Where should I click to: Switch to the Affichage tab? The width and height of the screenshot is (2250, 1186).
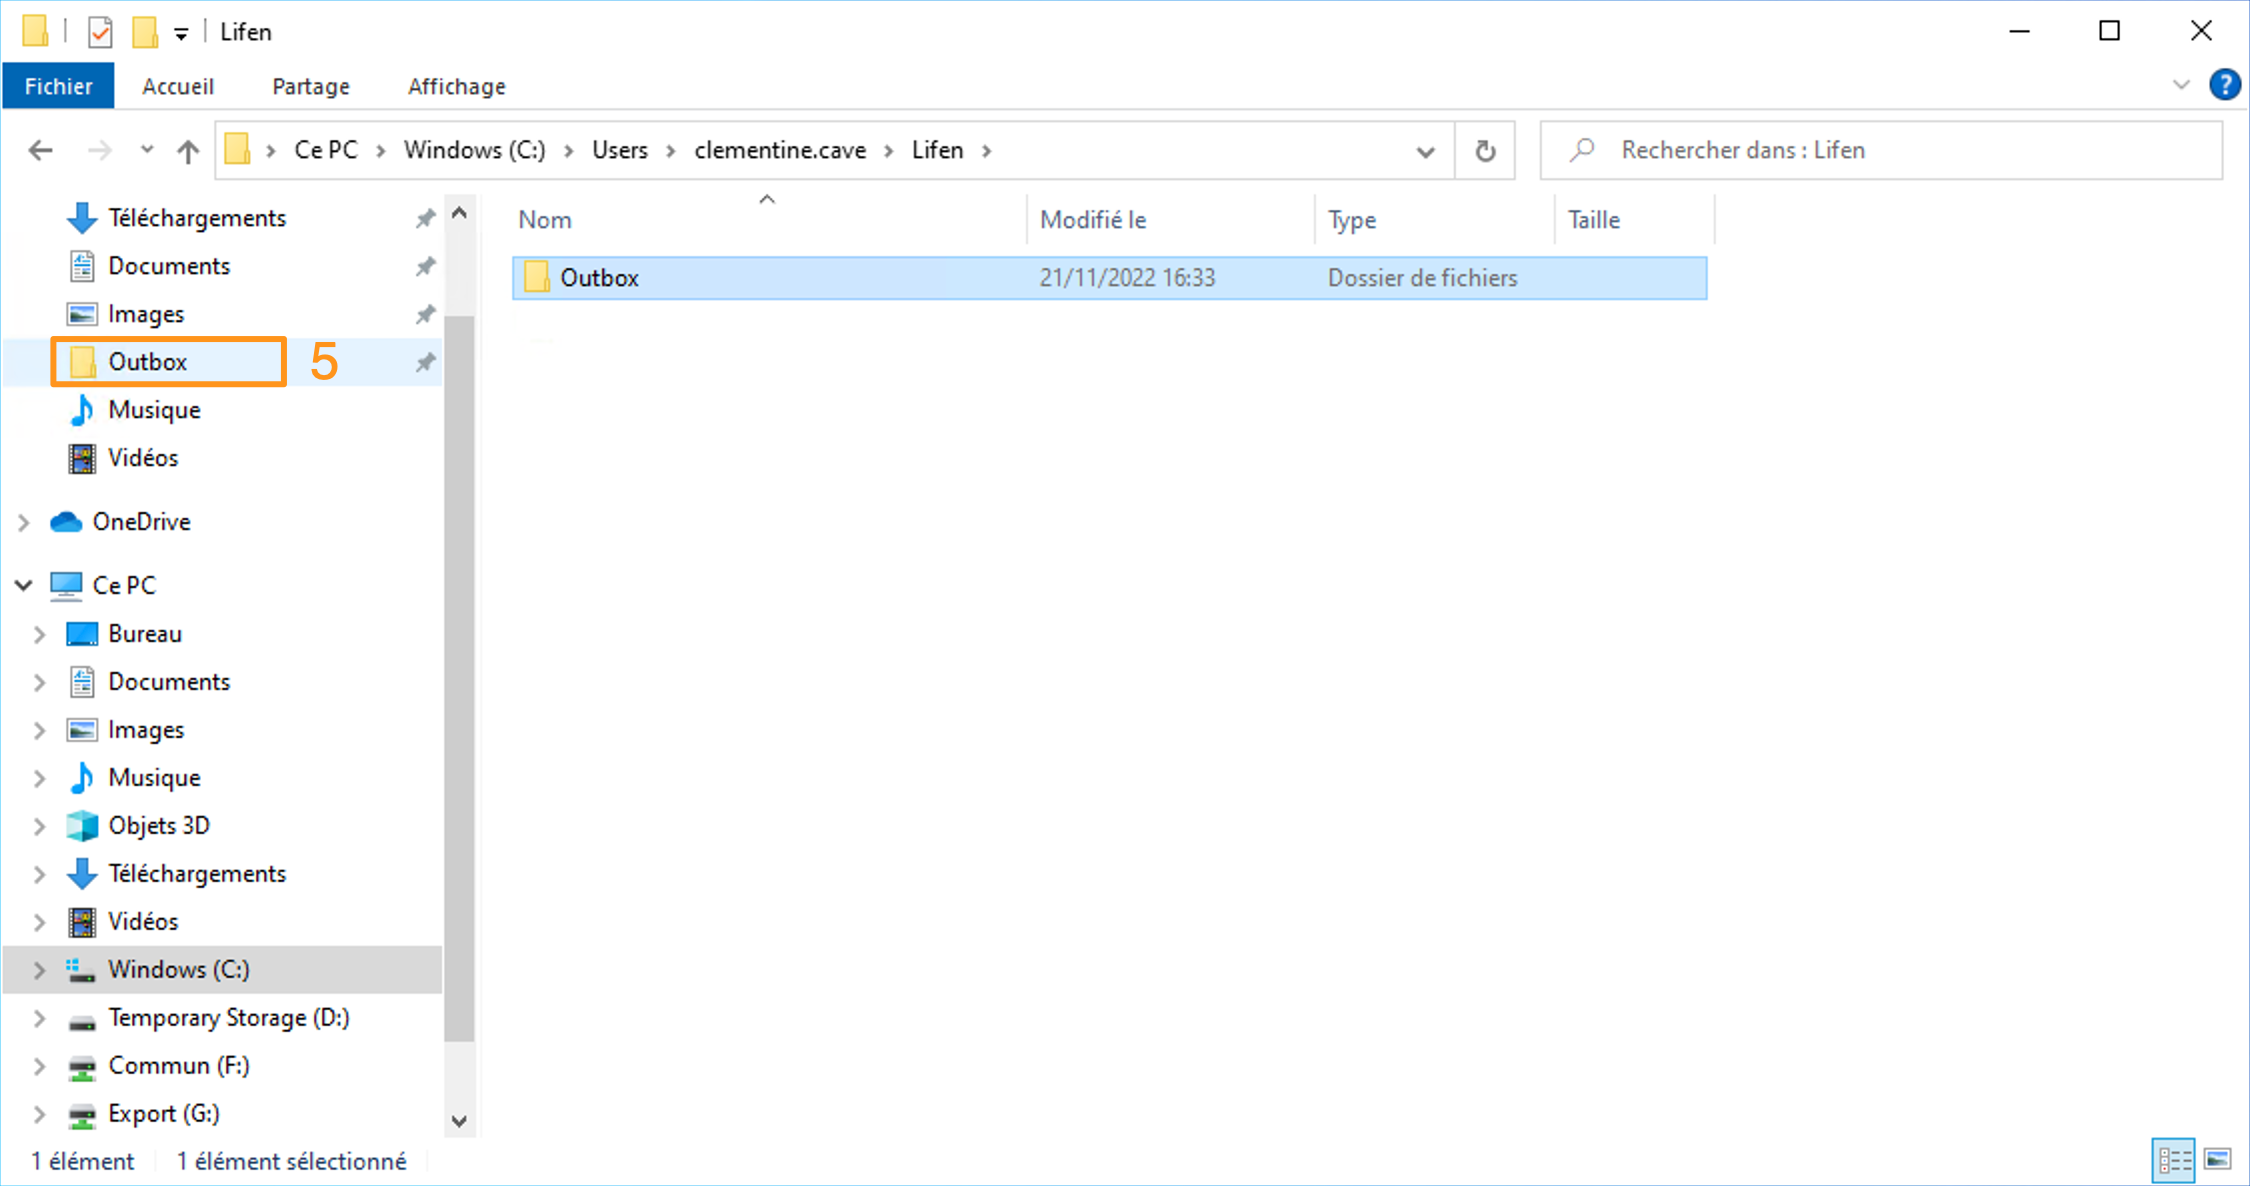[x=456, y=86]
